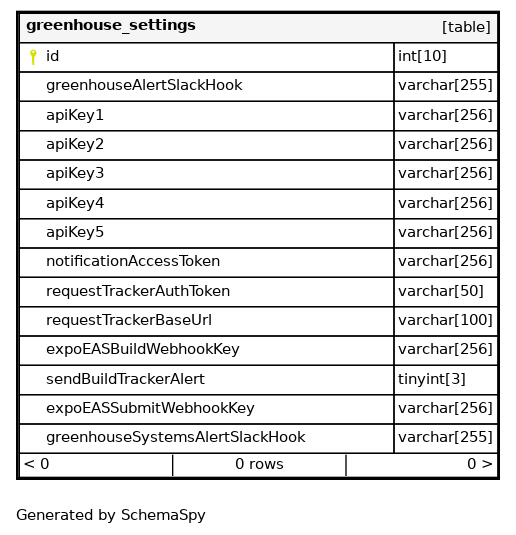The height and width of the screenshot is (535, 516).
Task: Select the id column name
Action: [53, 56]
